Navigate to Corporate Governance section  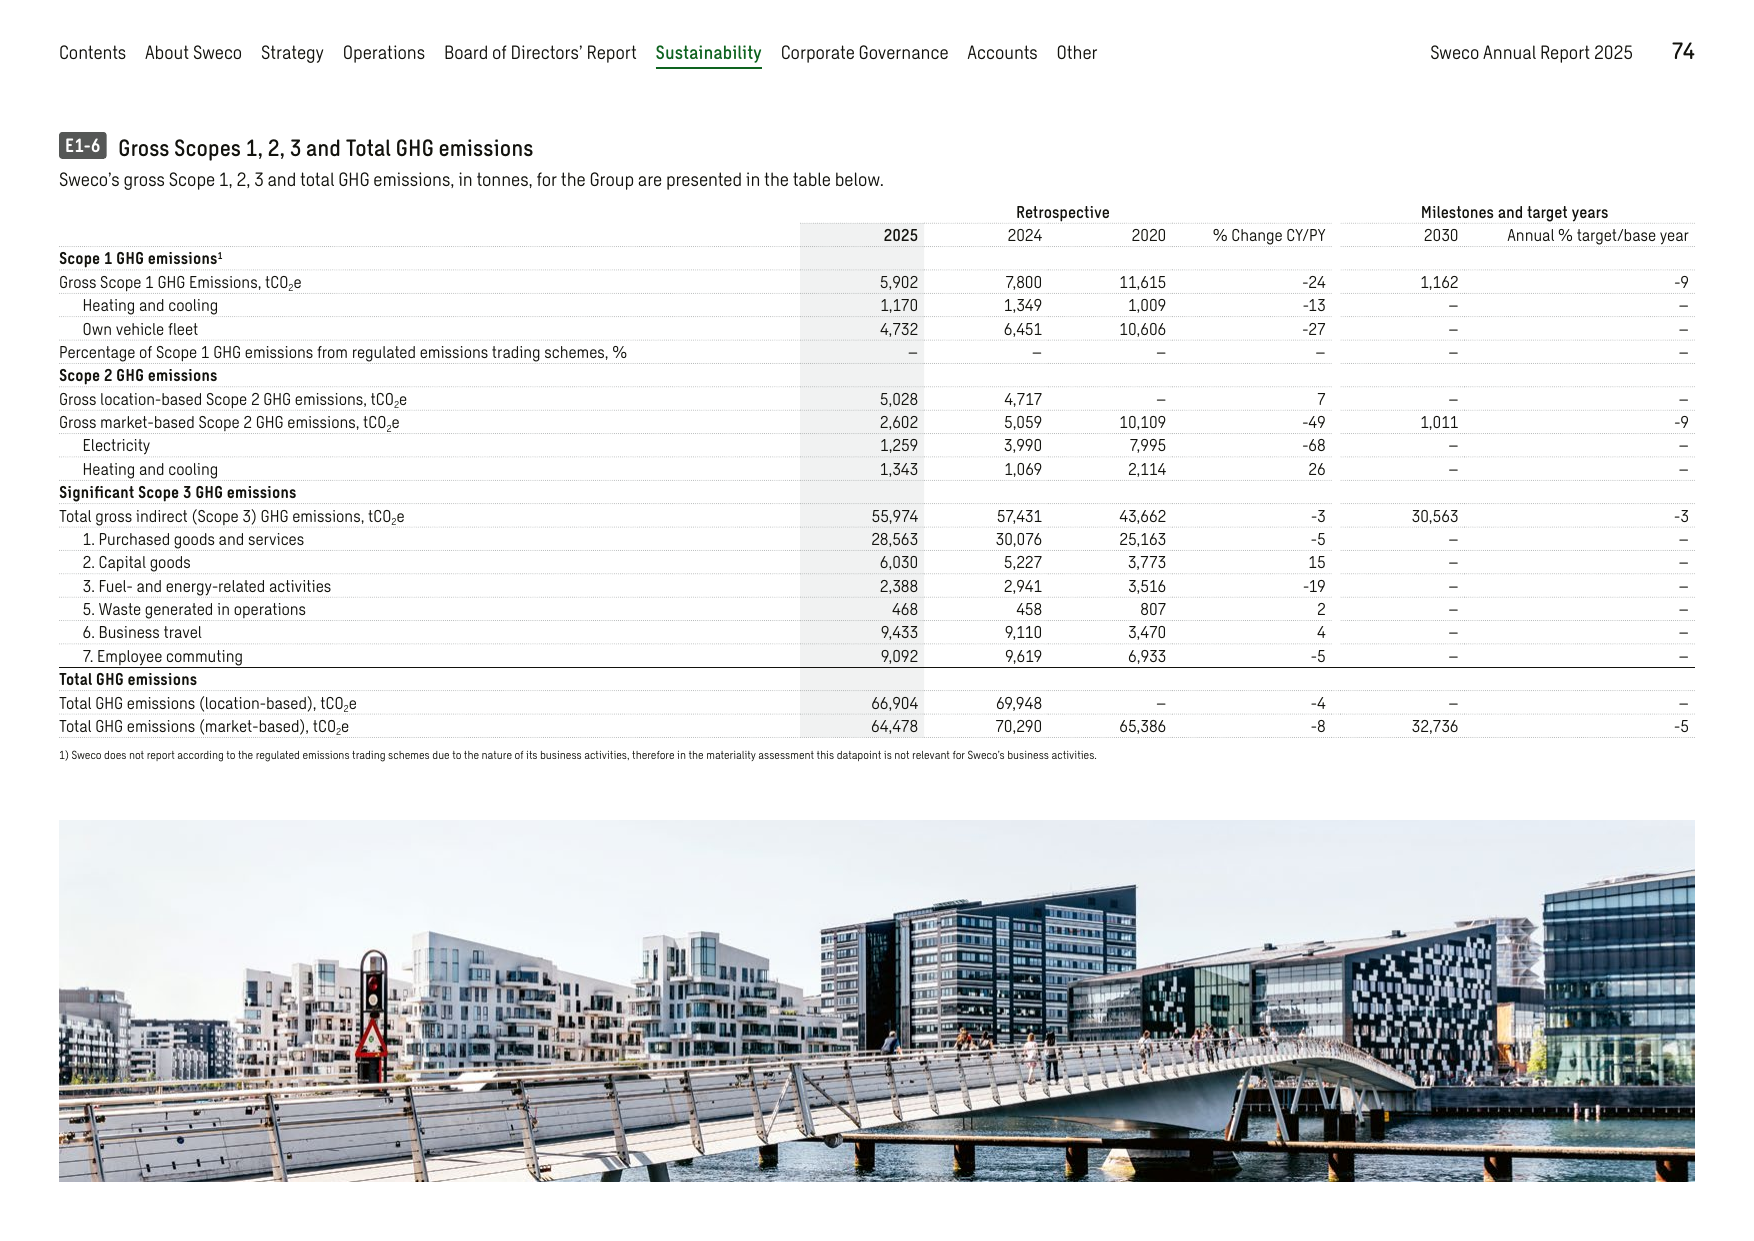(x=864, y=53)
